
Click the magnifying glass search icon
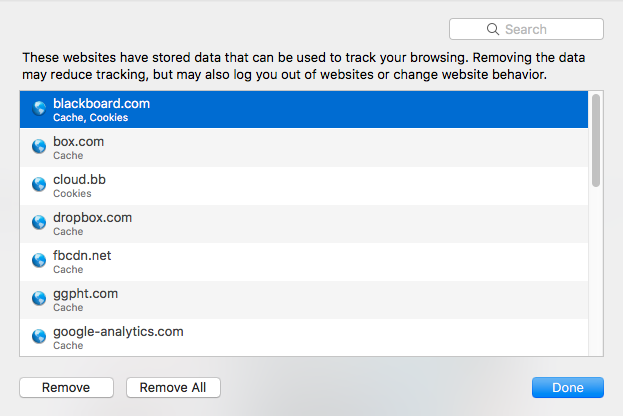[x=493, y=30]
